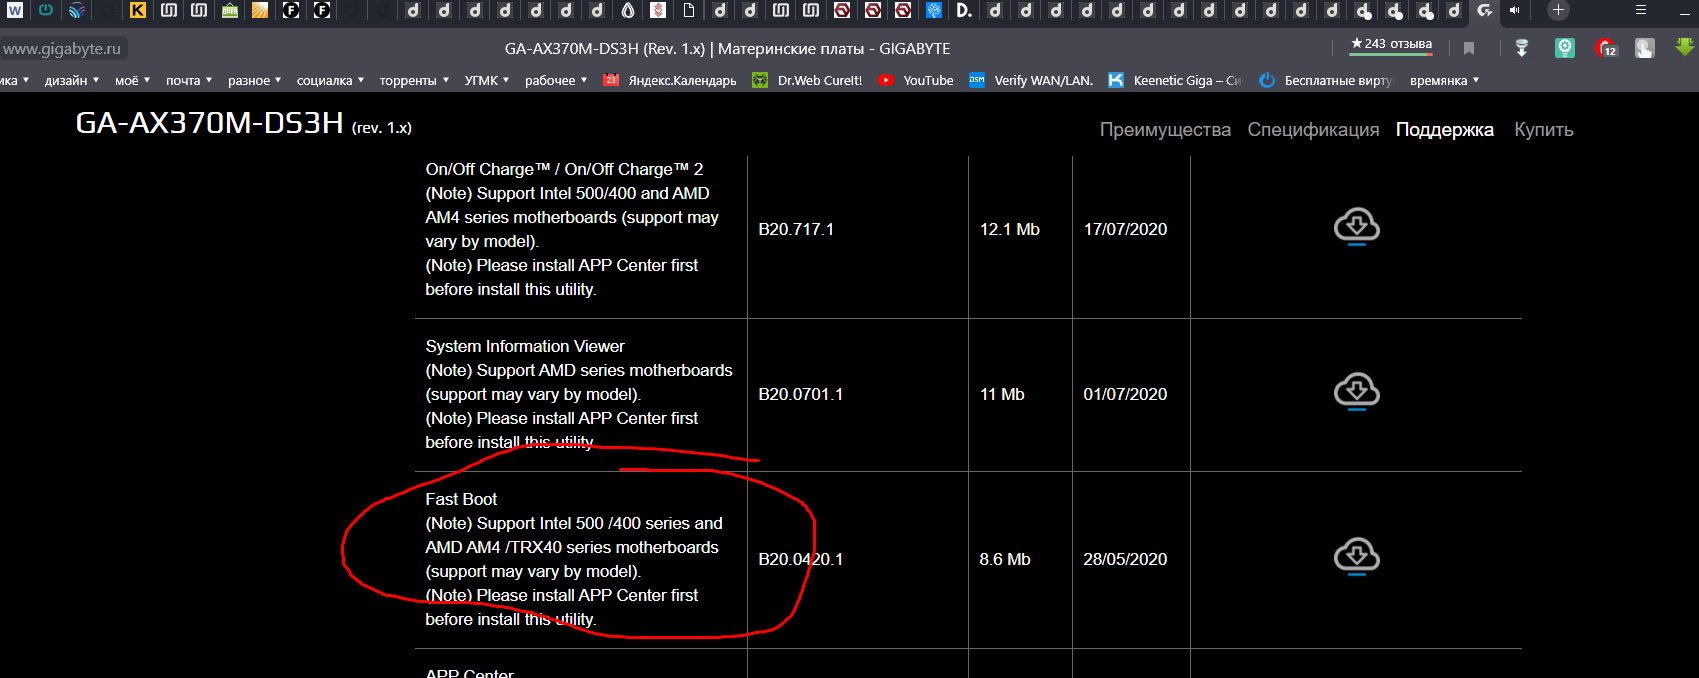Select version B20.0701.1 text
1699x678 pixels.
pyautogui.click(x=801, y=394)
